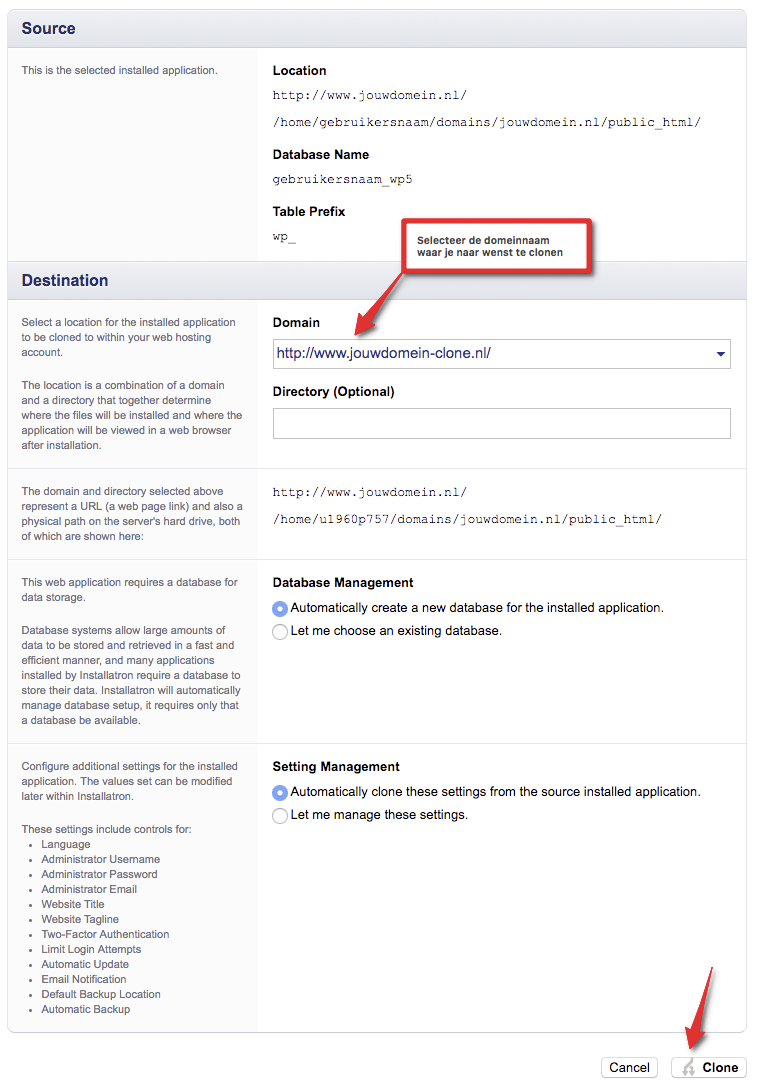Screen dimensions: 760x1091
Task: Click the red Dutch annotation callout box
Action: [x=496, y=246]
